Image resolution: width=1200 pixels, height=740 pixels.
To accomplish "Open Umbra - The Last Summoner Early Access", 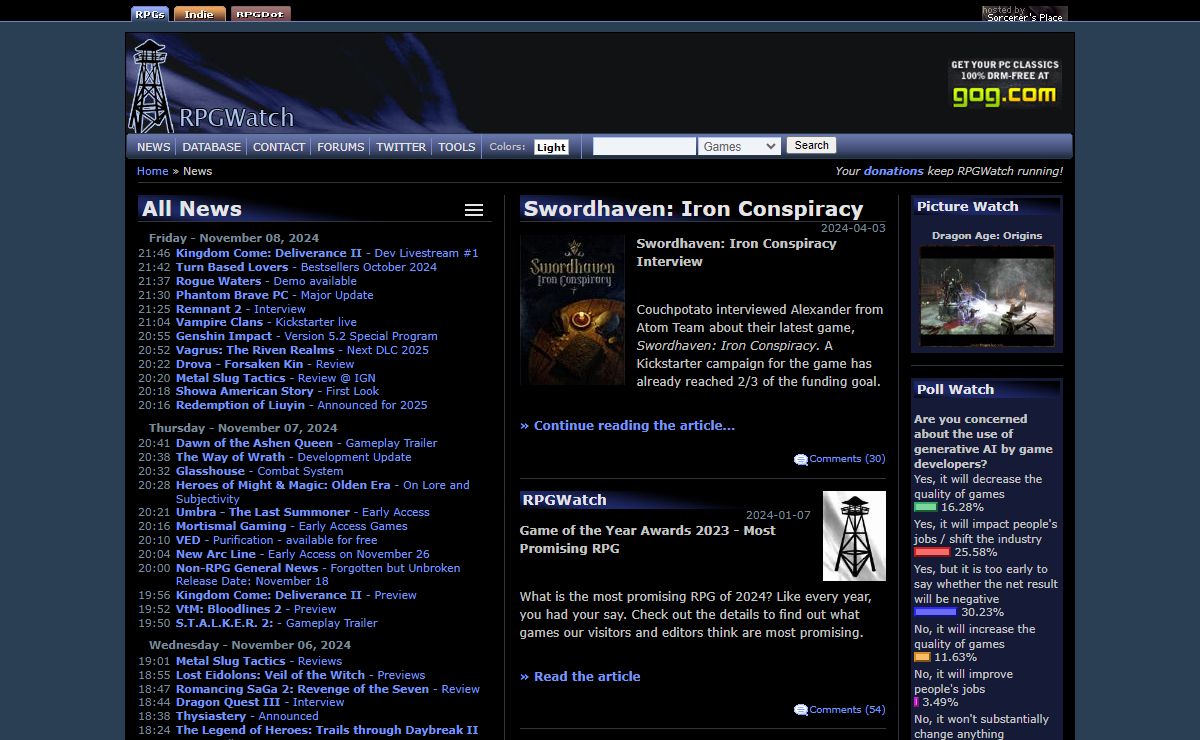I will pyautogui.click(x=303, y=512).
